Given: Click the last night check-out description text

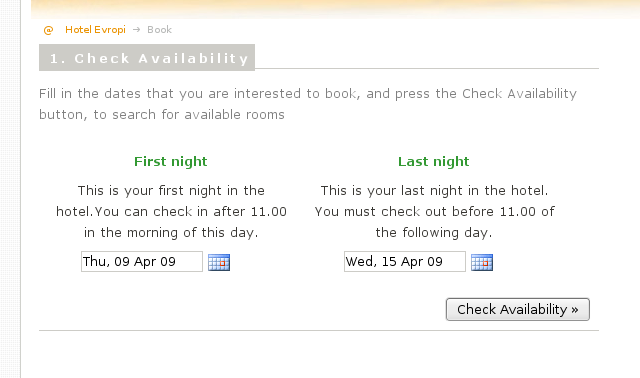Looking at the screenshot, I should coord(434,211).
